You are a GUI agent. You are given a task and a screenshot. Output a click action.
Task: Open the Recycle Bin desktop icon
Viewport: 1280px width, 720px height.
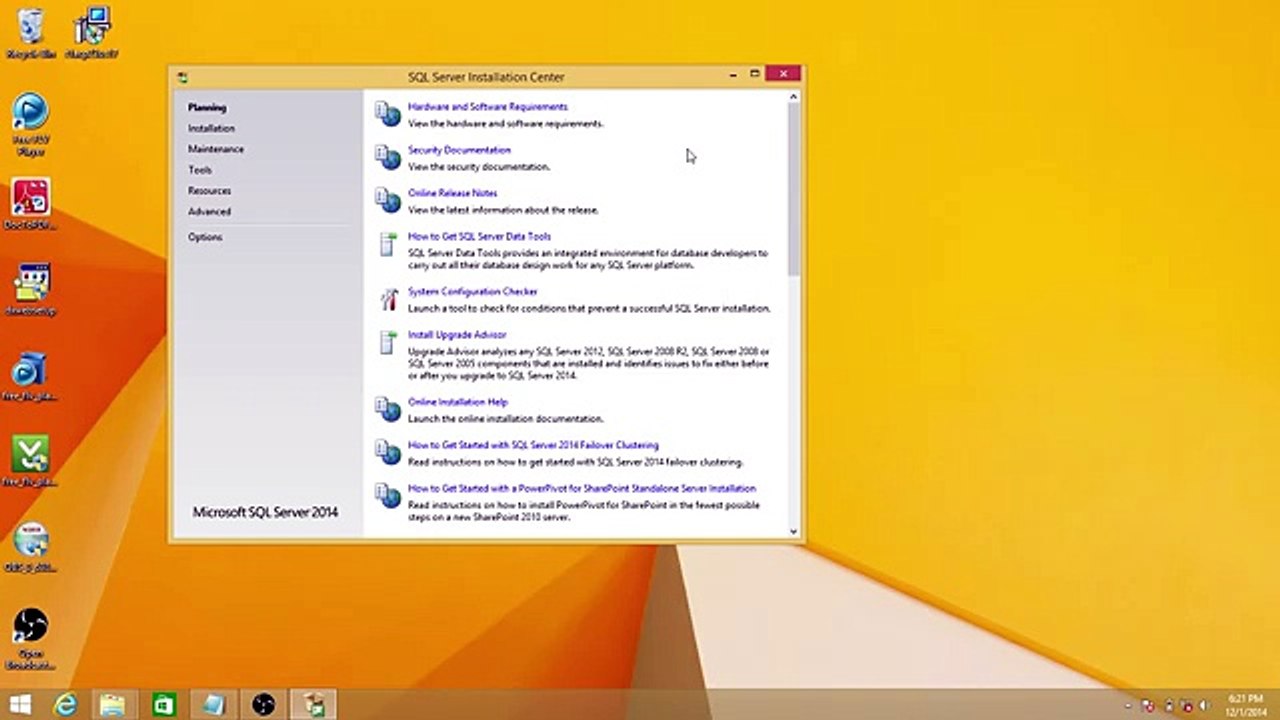click(x=31, y=34)
